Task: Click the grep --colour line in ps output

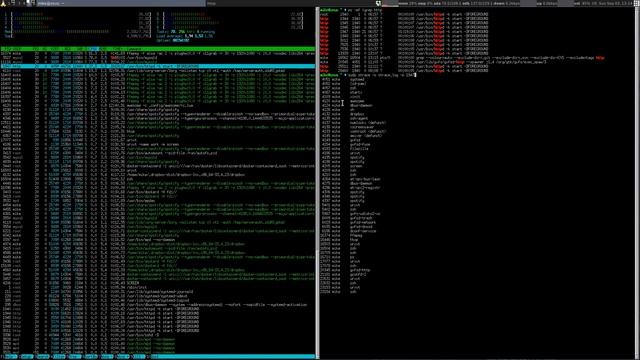Action: pos(462,58)
